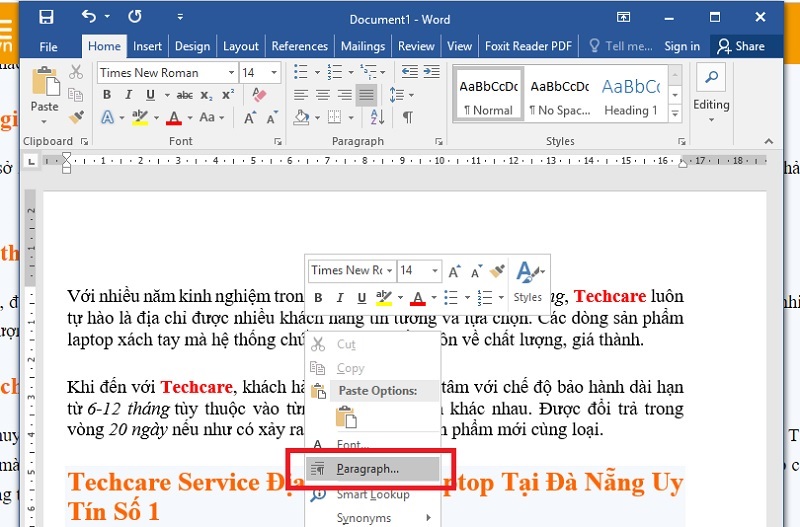Clear all formatting with eraser icon
This screenshot has height=527, width=800.
[259, 94]
